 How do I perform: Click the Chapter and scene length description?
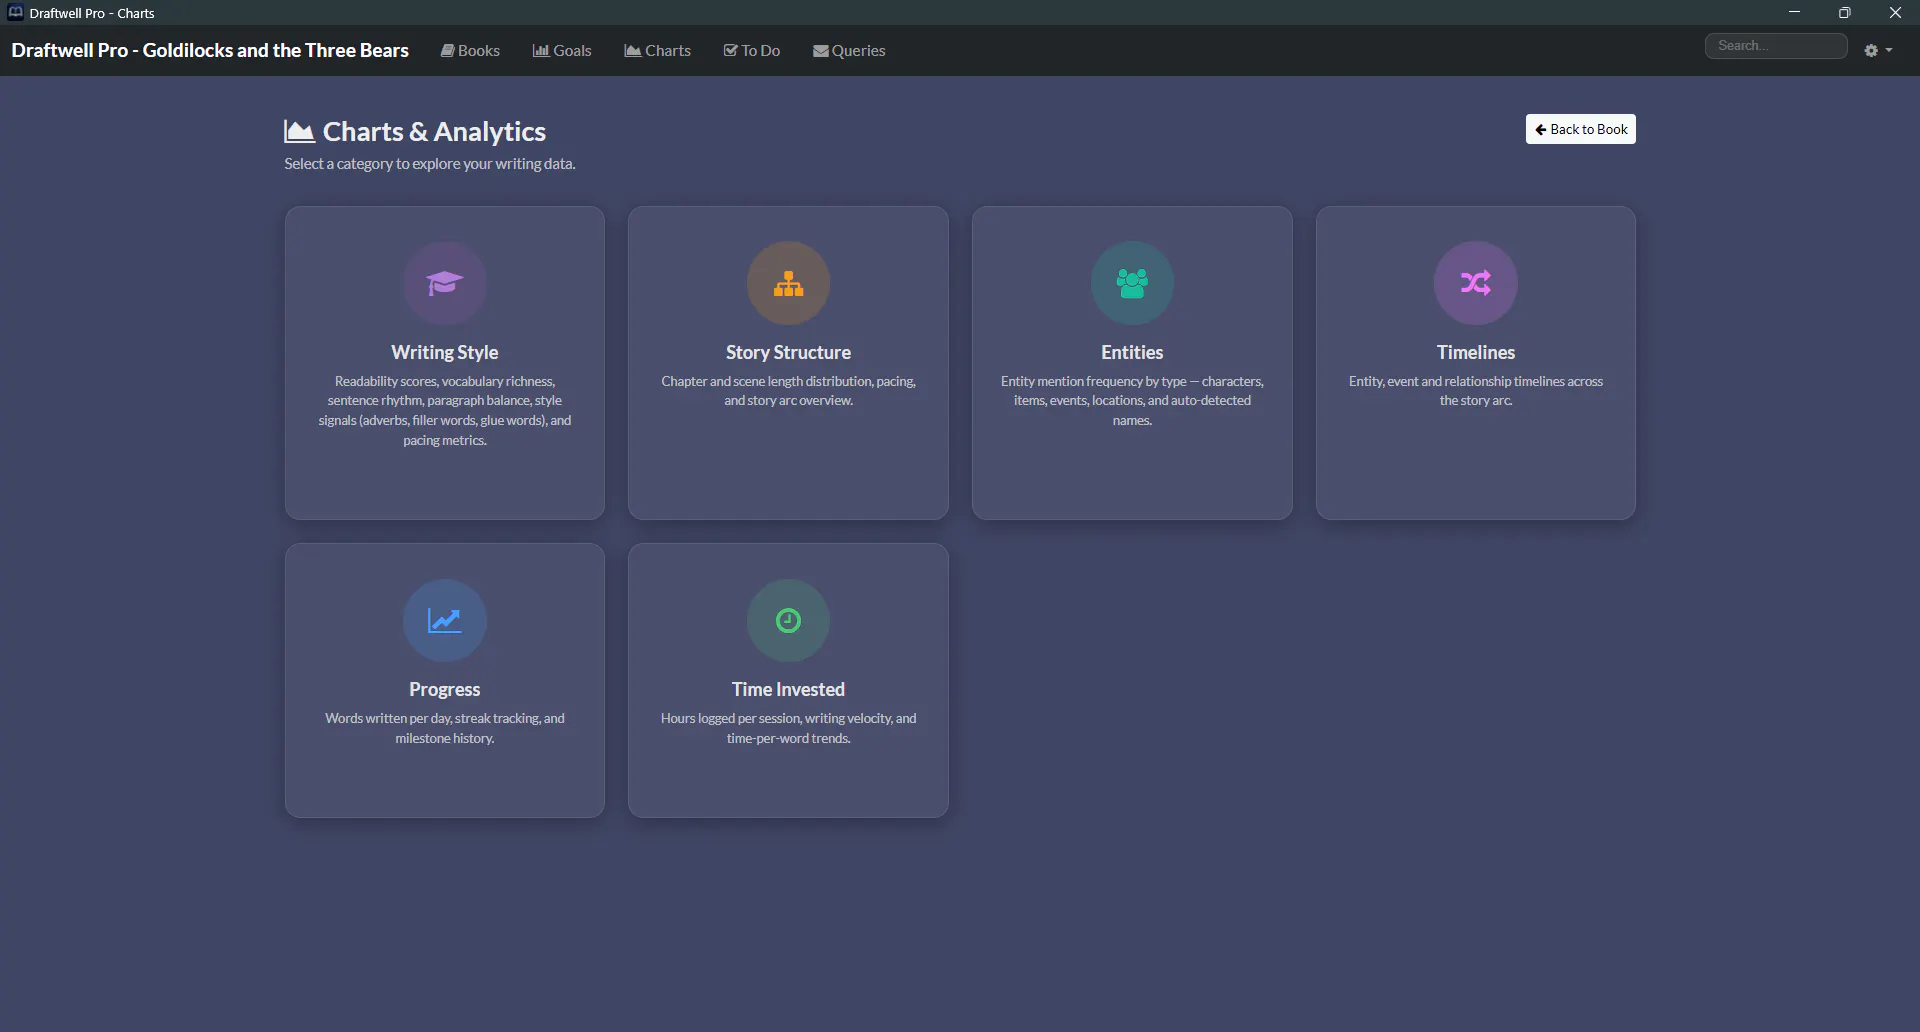788,391
